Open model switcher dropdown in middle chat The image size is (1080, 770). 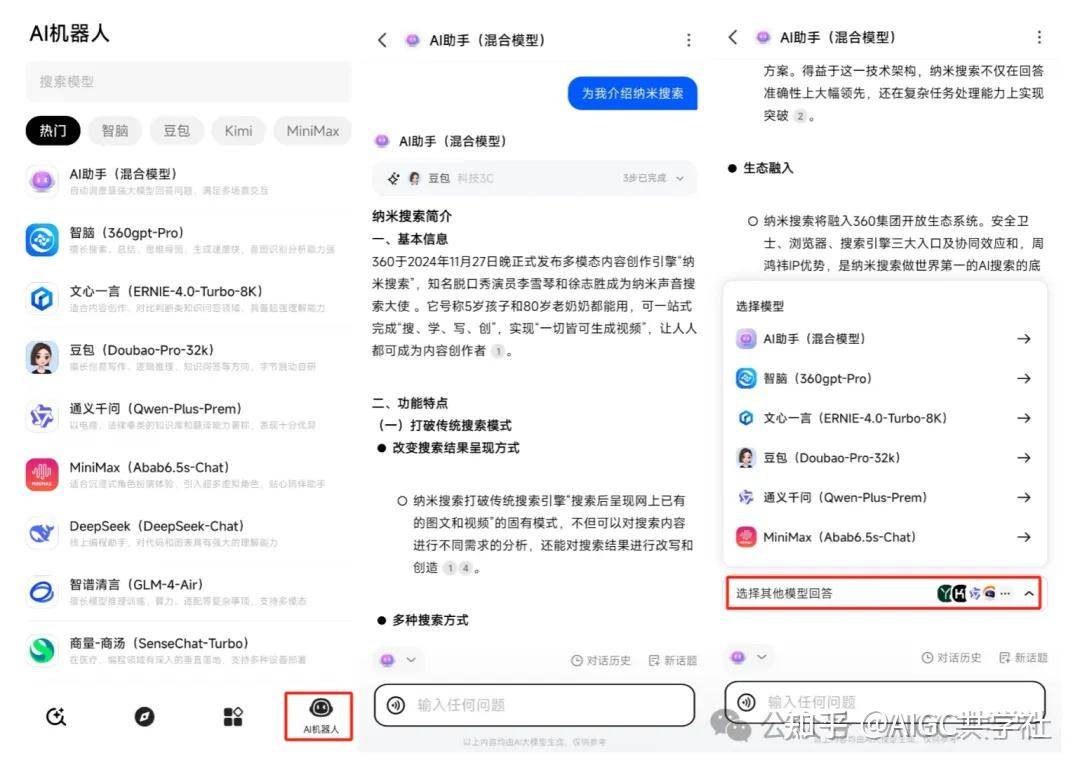pos(399,660)
